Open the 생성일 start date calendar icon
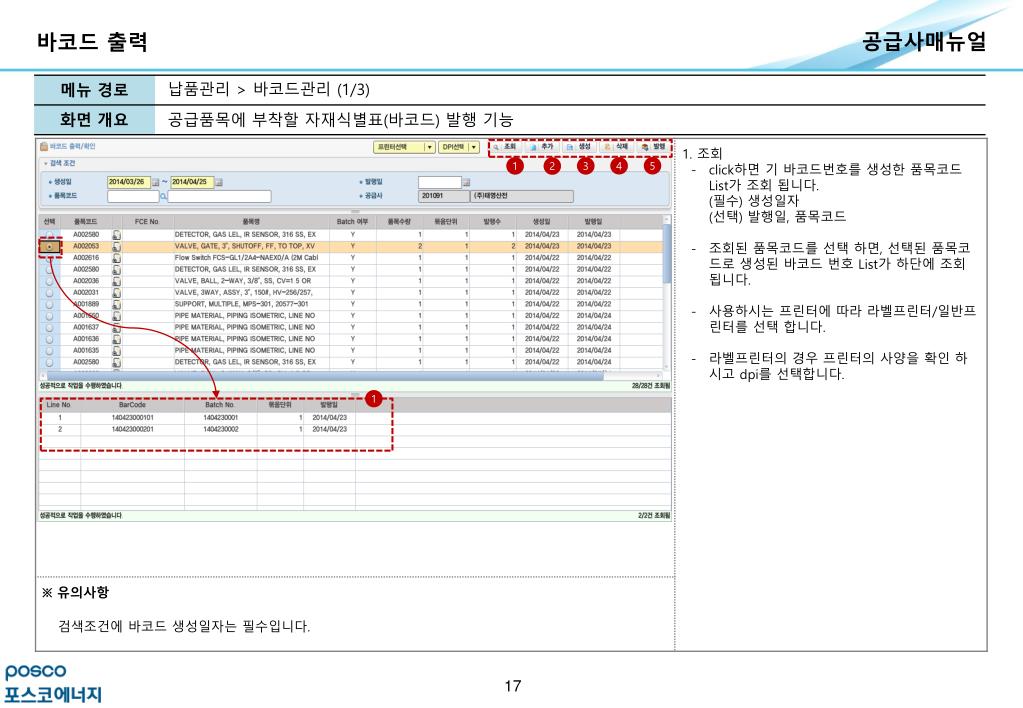The width and height of the screenshot is (1023, 708). point(155,182)
